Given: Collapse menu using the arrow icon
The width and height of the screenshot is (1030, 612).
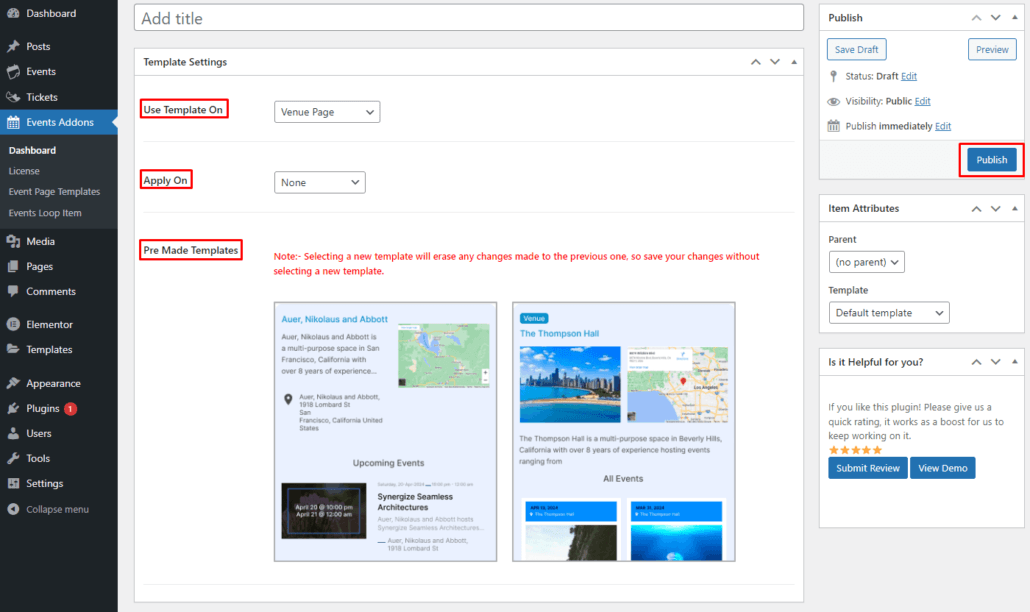Looking at the screenshot, I should point(13,509).
